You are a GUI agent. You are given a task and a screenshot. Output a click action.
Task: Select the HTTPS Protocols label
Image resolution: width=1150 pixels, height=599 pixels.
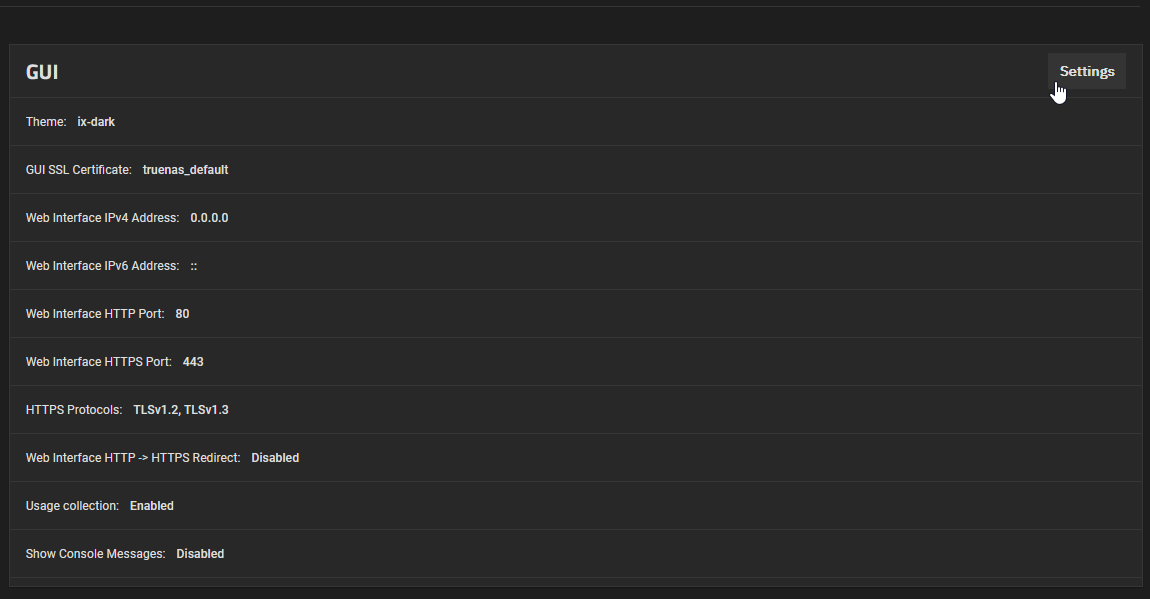74,410
